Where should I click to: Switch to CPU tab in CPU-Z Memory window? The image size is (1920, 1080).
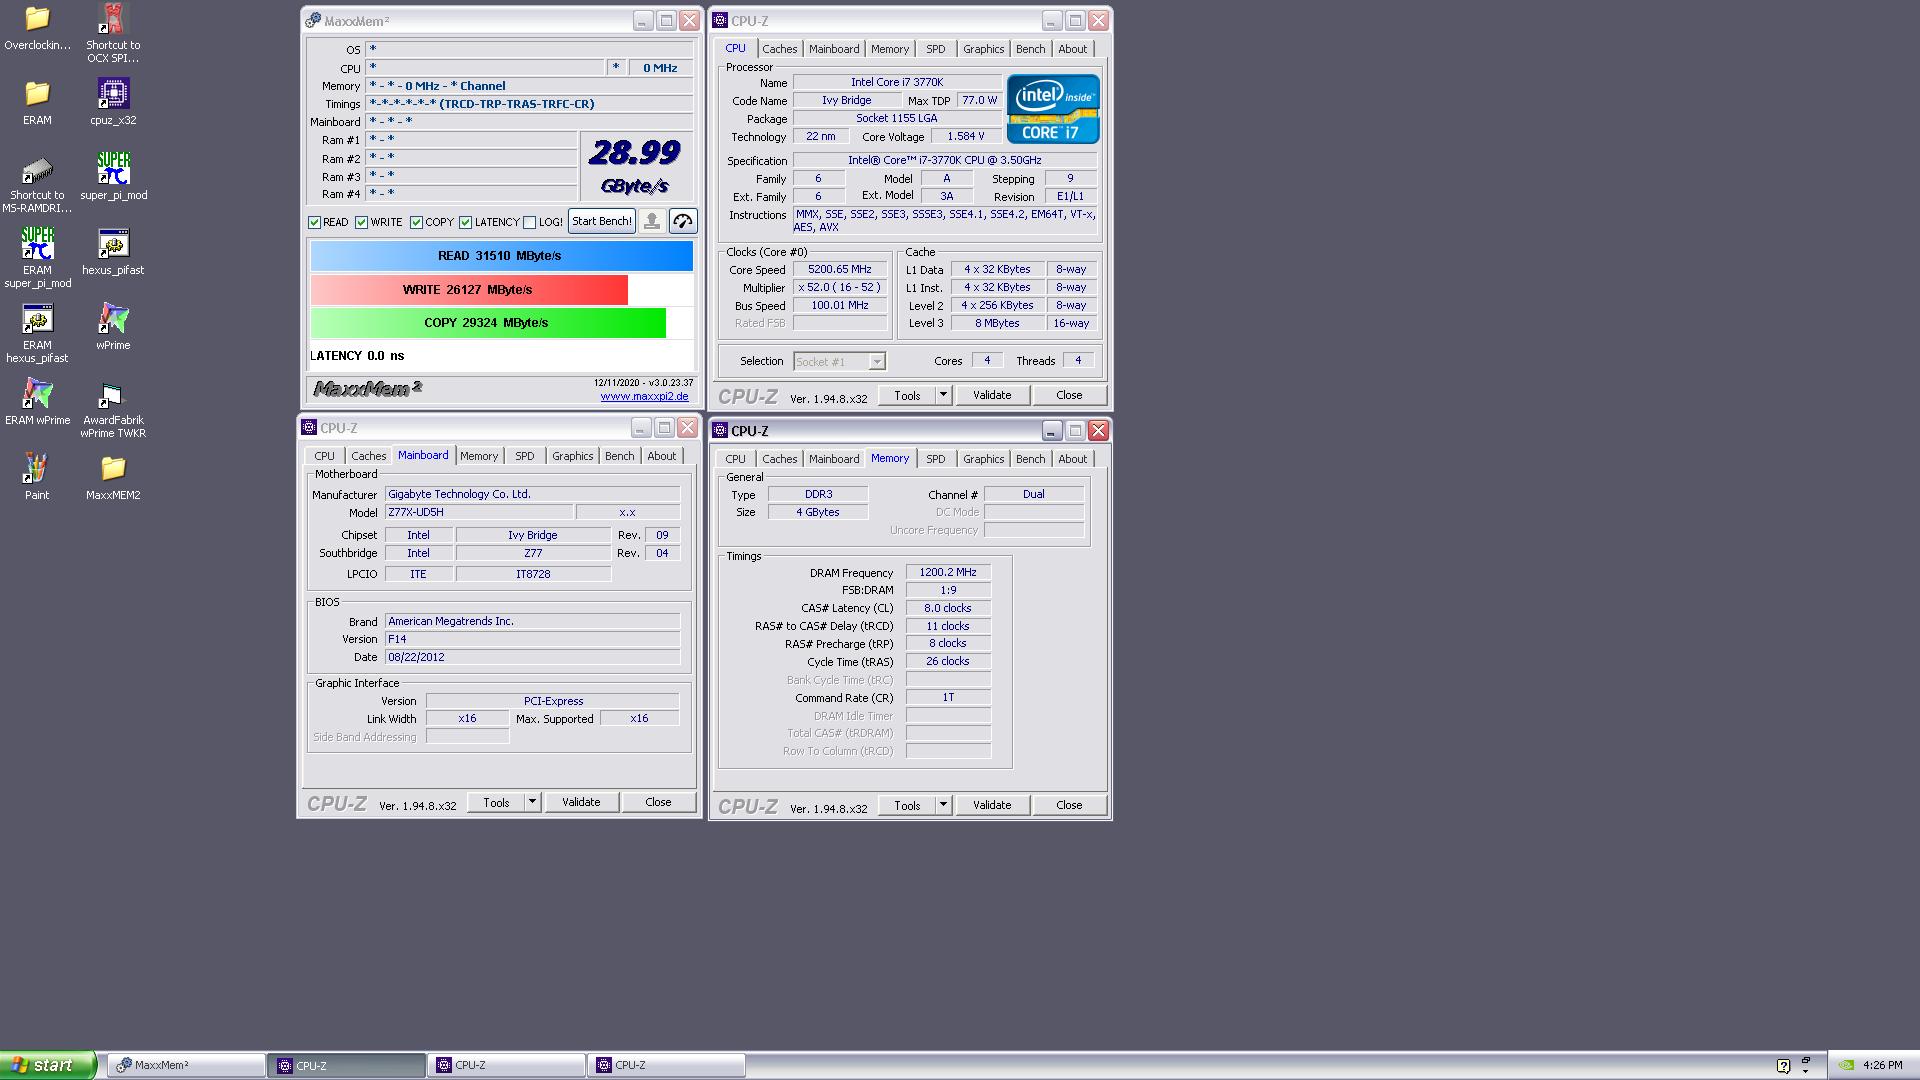[735, 459]
